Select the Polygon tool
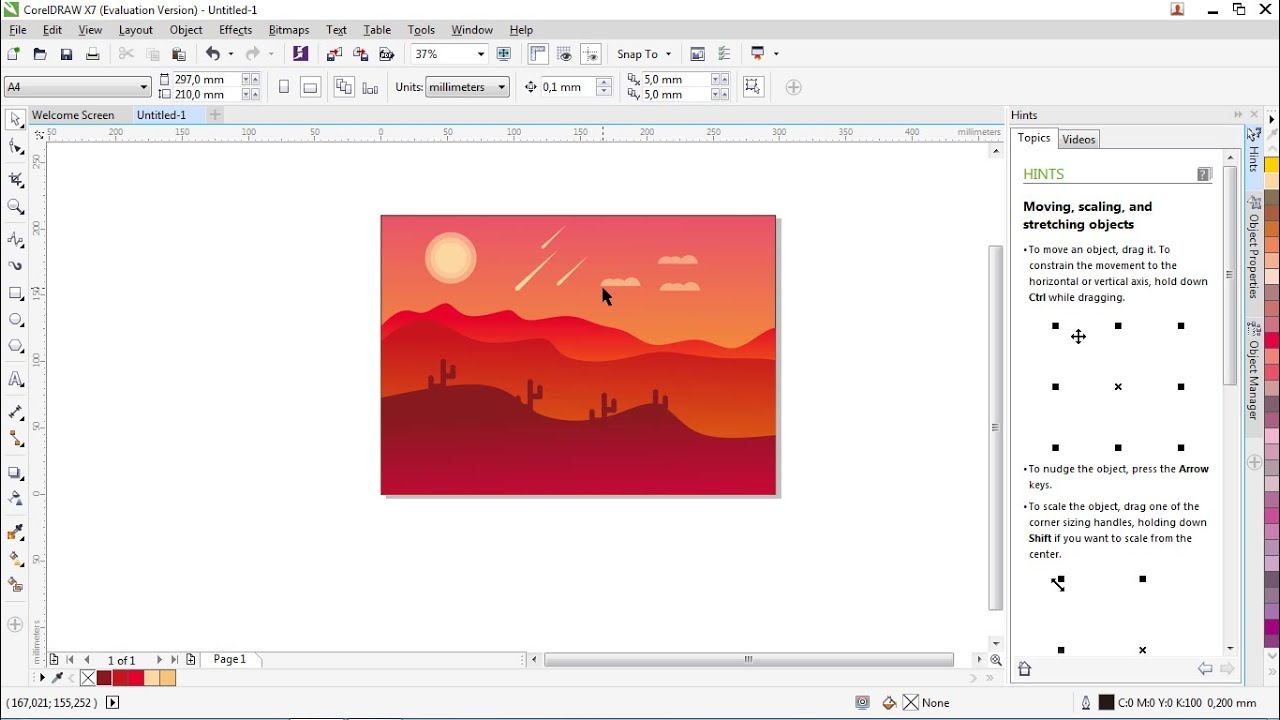 pyautogui.click(x=16, y=346)
